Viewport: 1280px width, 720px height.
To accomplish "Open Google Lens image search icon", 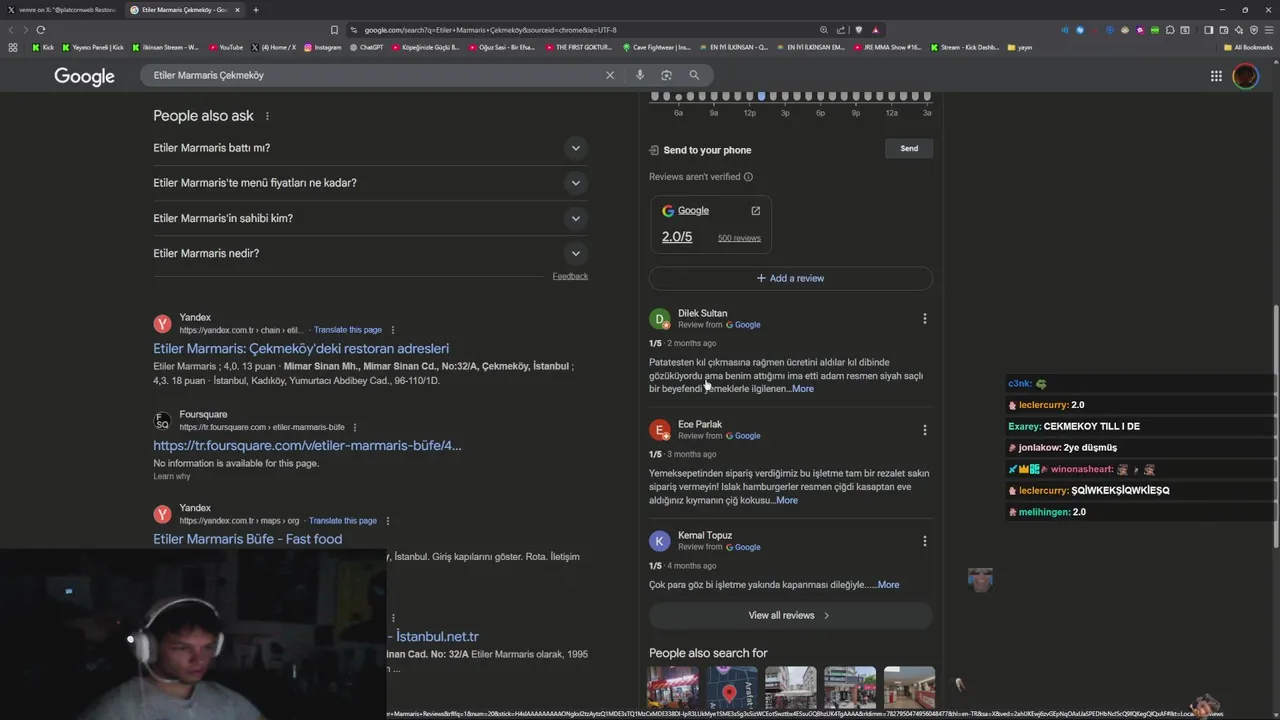I will tap(666, 75).
